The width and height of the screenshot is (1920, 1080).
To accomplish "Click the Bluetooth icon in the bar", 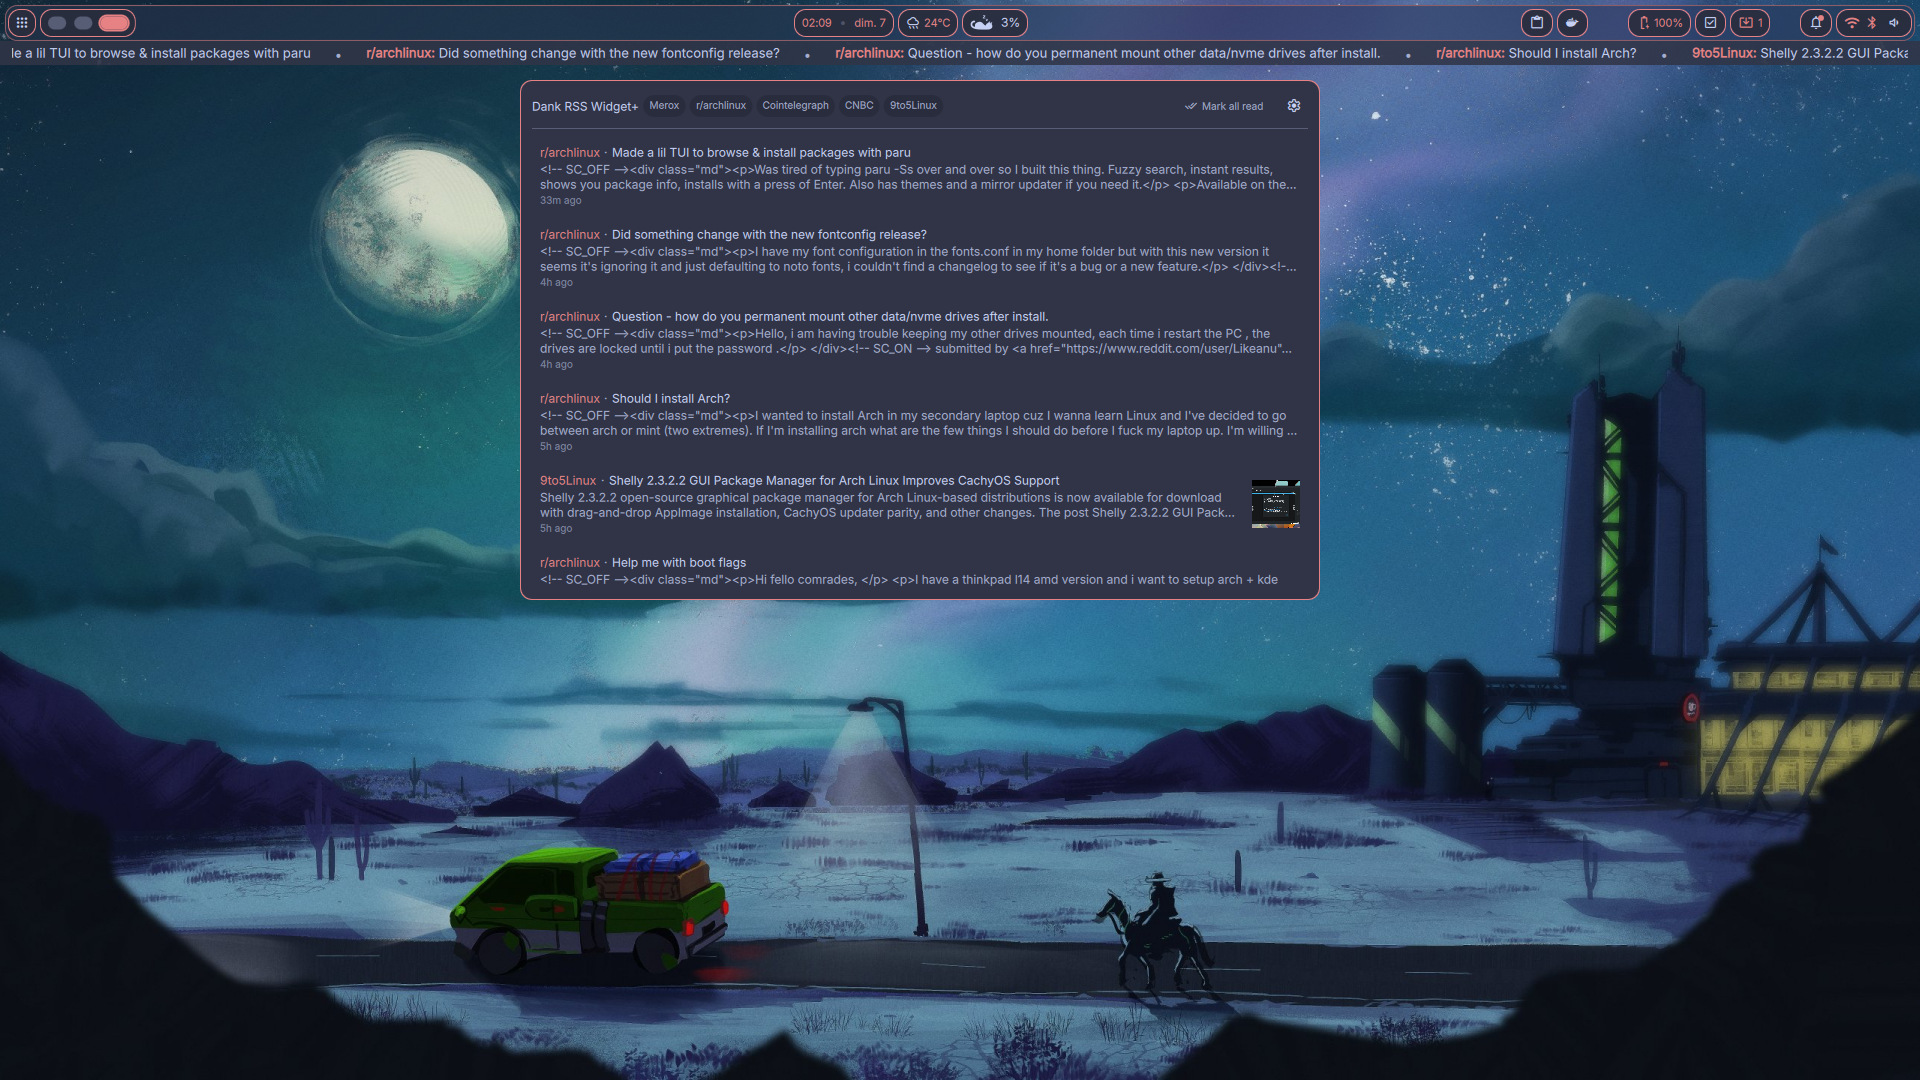I will pos(1872,23).
